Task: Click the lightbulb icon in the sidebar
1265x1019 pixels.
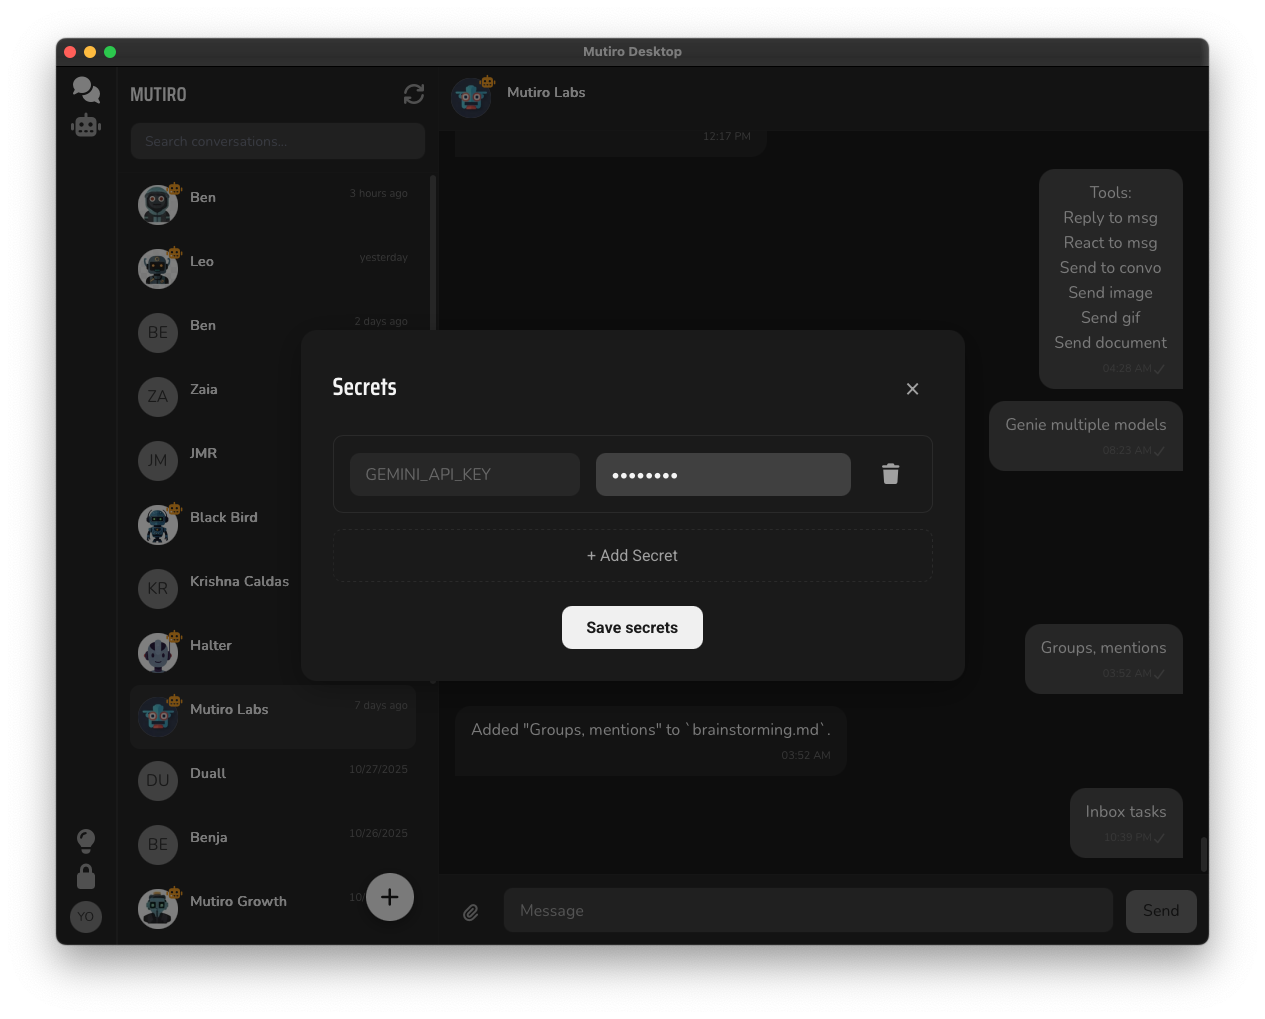Action: coord(86,841)
